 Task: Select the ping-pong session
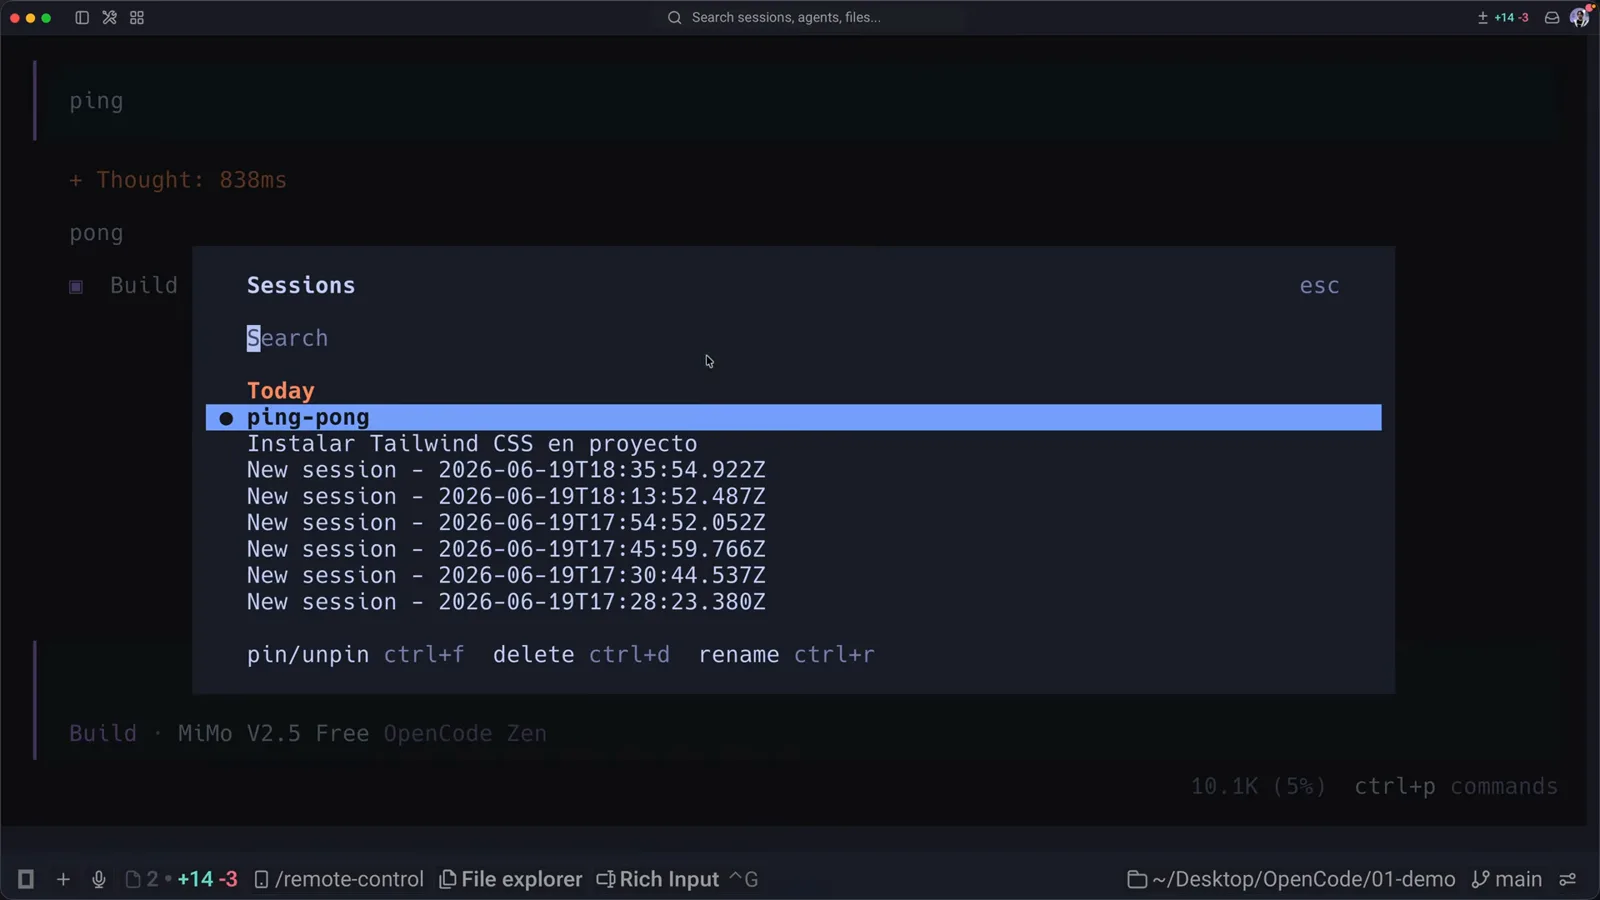tap(793, 418)
